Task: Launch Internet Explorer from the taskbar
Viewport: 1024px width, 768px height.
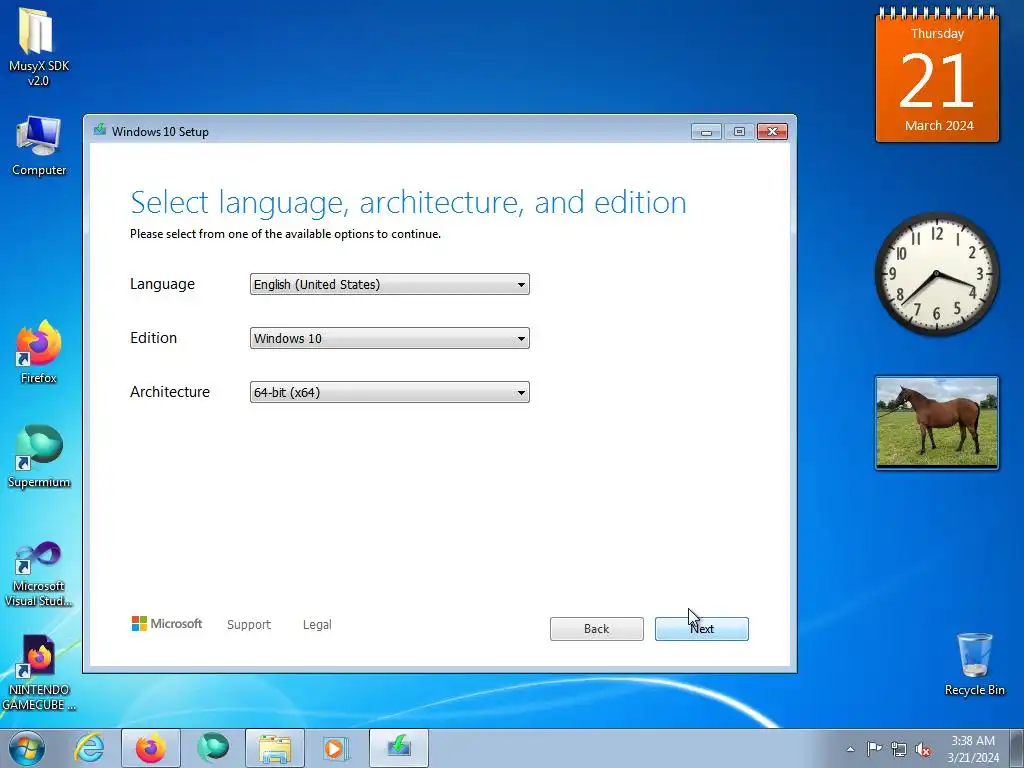Action: tap(89, 748)
